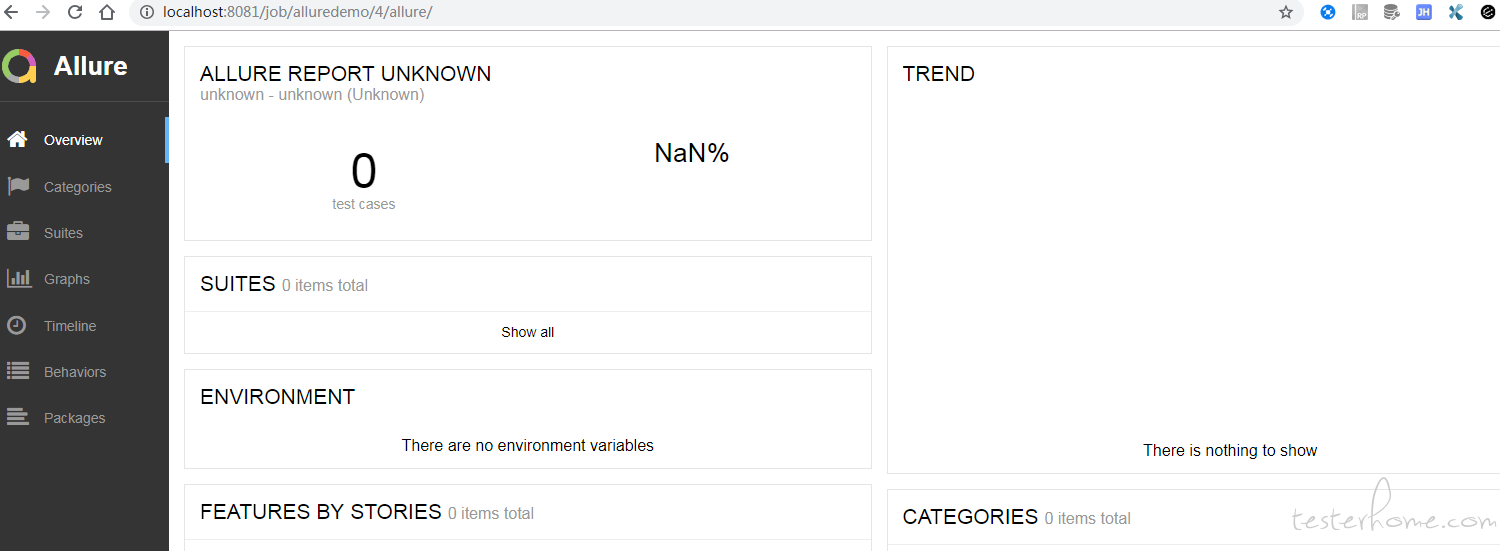Click the database extension icon
Image resolution: width=1500 pixels, height=551 pixels.
coord(1391,13)
